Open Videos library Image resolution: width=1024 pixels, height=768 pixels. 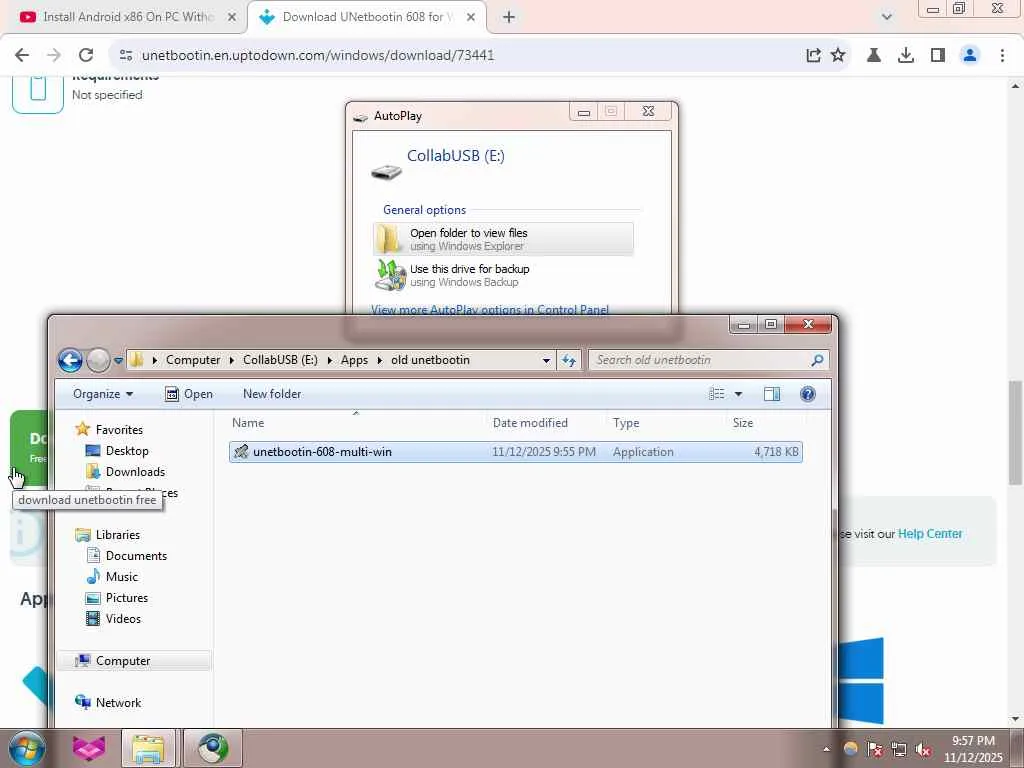click(123, 618)
